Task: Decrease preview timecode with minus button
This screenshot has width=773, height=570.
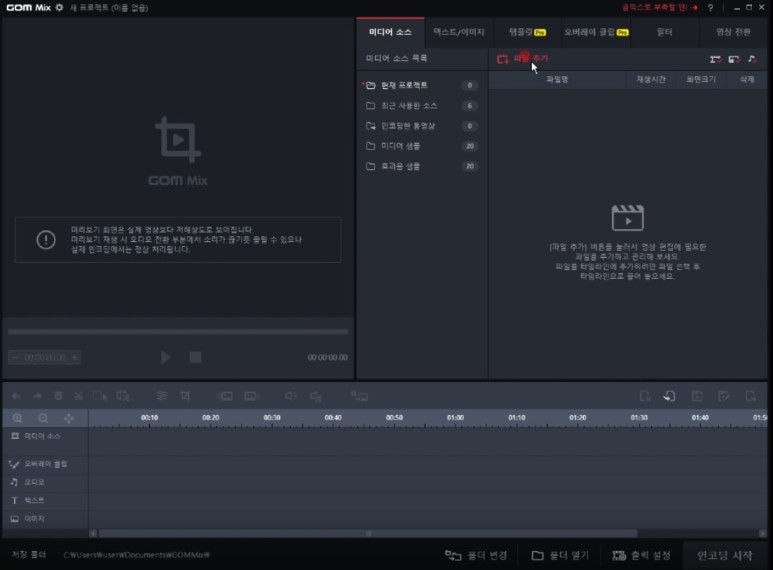Action: click(14, 357)
